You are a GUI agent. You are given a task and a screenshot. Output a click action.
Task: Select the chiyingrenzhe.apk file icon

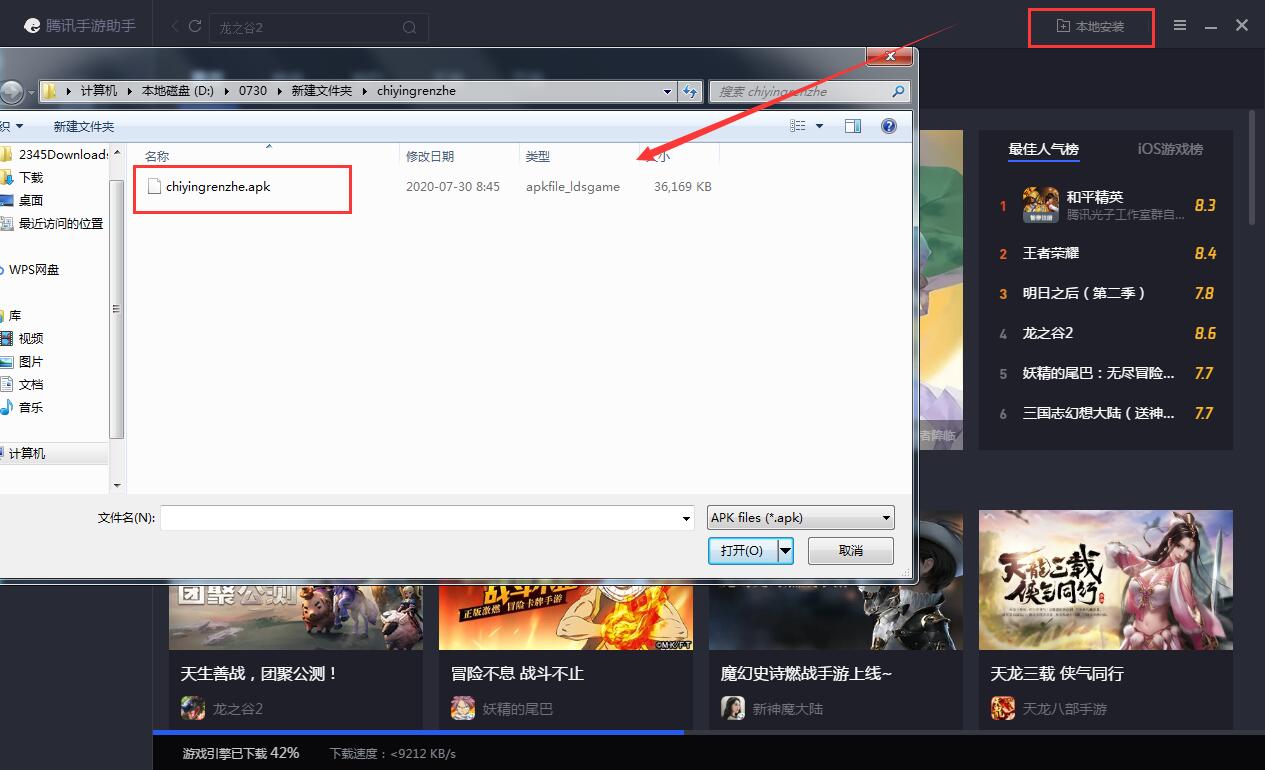[154, 187]
